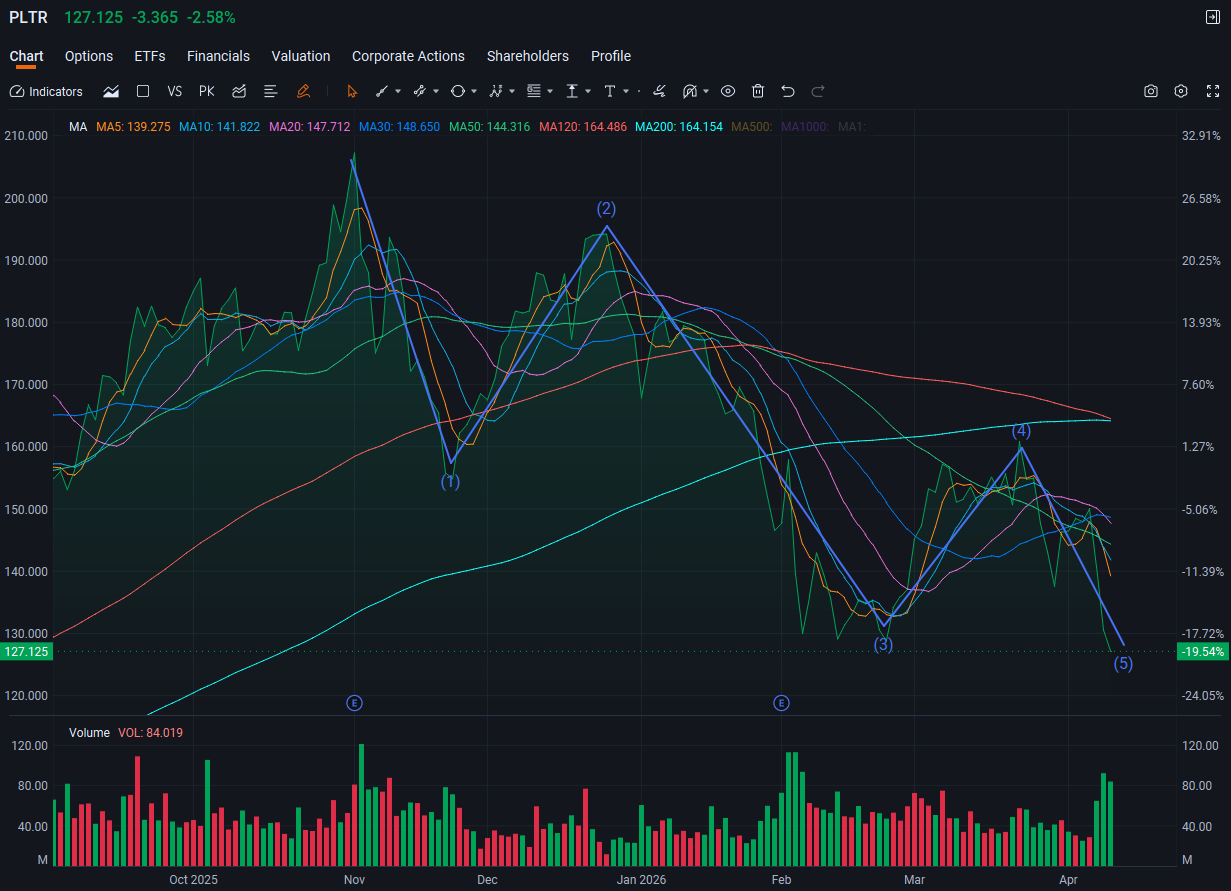The height and width of the screenshot is (891, 1231).
Task: Click the MA indicator label
Action: (x=78, y=127)
